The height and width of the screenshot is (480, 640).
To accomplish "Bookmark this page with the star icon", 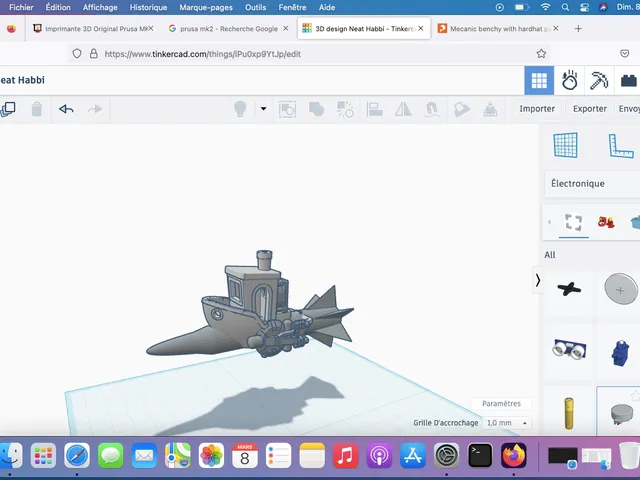I will (541, 53).
